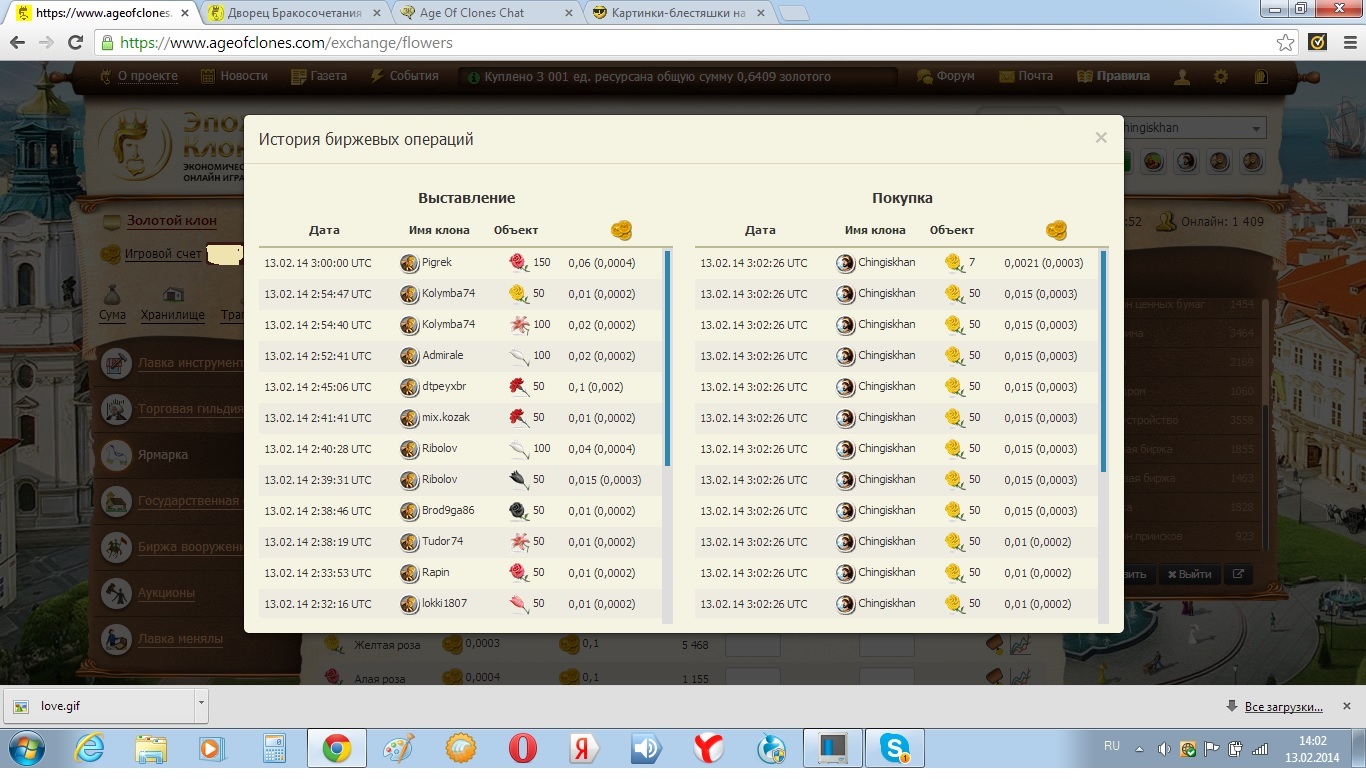
Task: Click the Все загрузки link
Action: [x=1283, y=707]
